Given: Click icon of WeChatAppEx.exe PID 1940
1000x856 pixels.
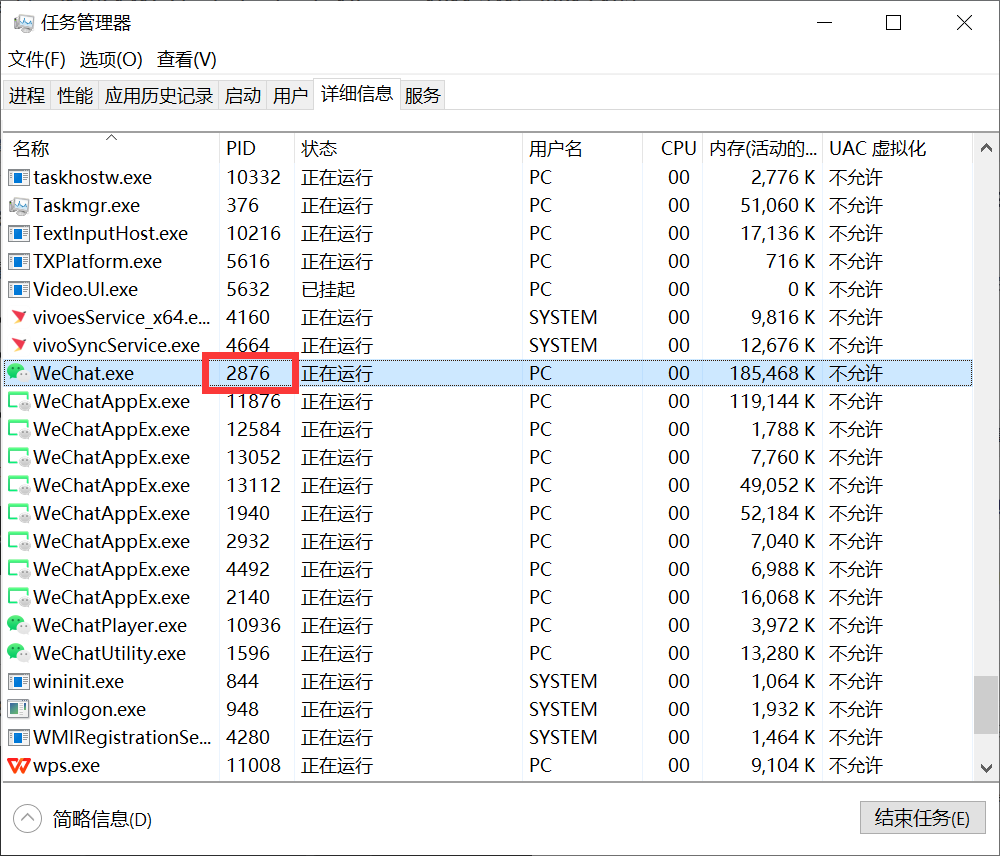Looking at the screenshot, I should [18, 513].
